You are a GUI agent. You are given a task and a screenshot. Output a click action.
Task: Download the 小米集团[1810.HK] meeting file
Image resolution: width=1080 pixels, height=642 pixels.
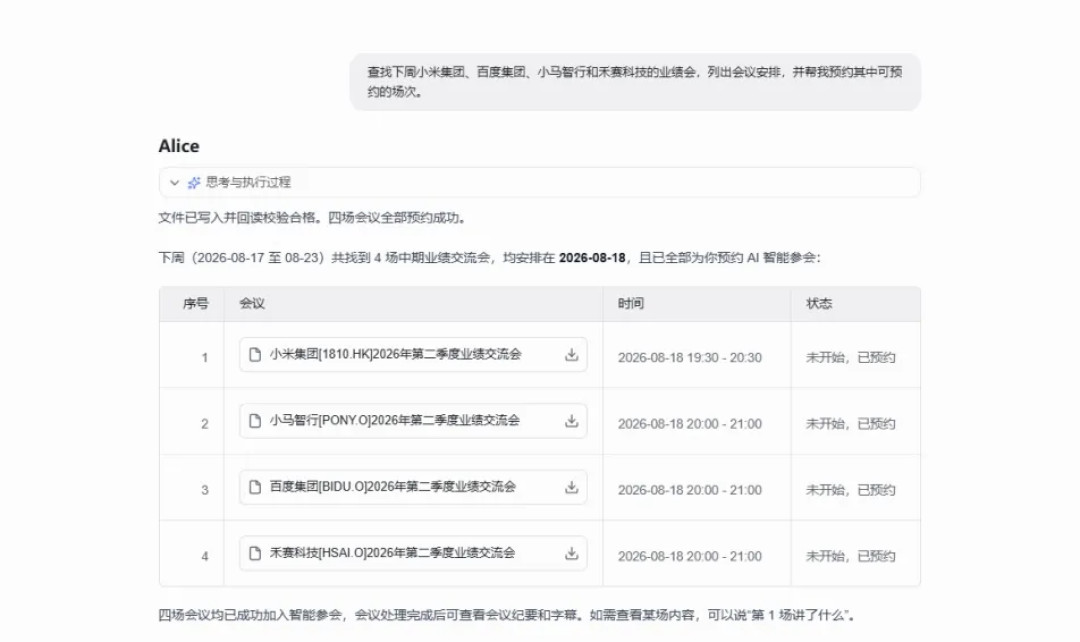tap(571, 355)
